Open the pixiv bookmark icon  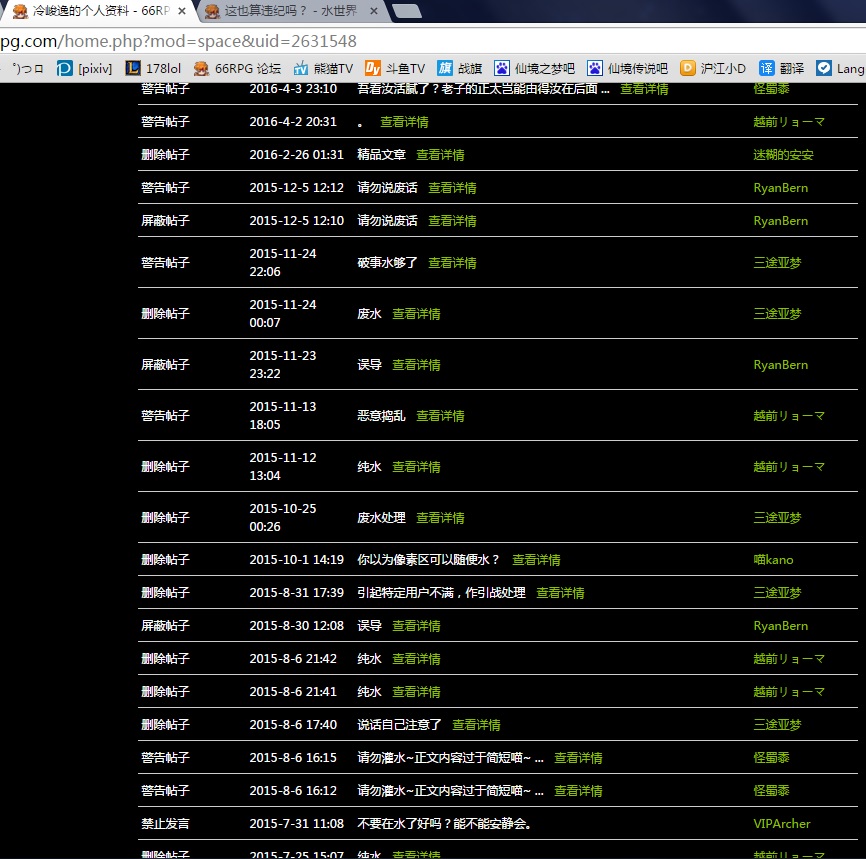click(65, 68)
